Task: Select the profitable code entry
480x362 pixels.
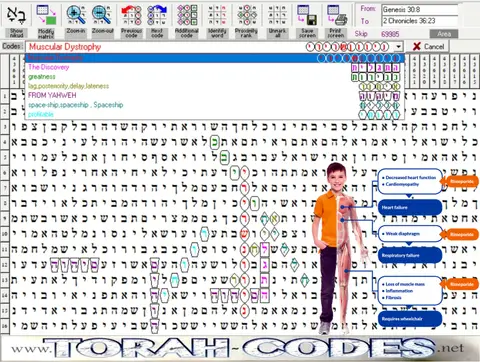Action: tap(215, 114)
